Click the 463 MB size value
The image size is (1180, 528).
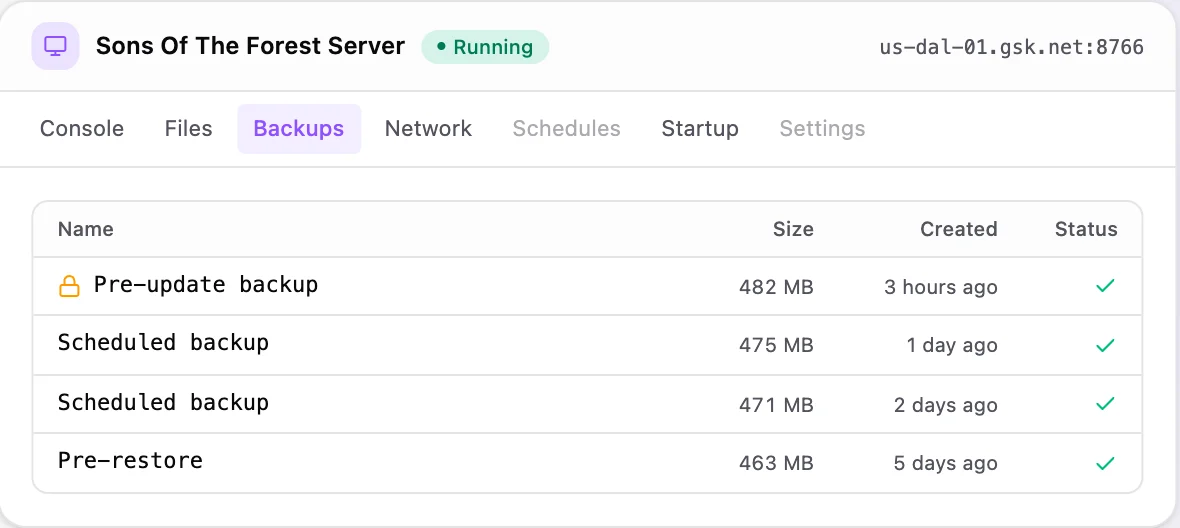(776, 464)
